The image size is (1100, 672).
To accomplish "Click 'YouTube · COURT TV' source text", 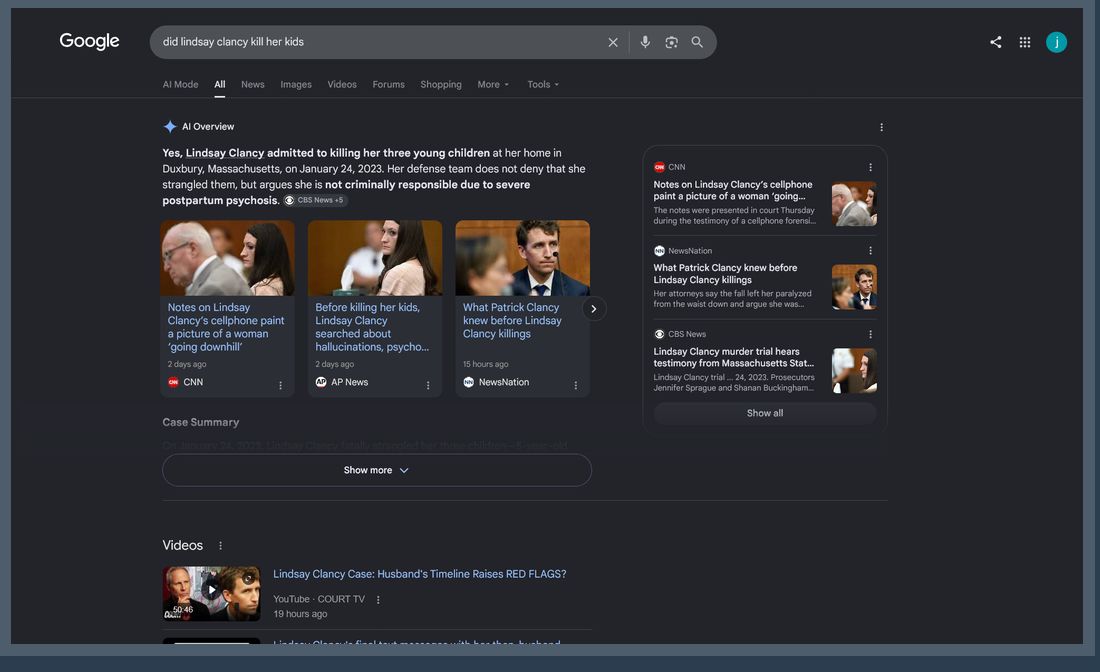I will pos(319,599).
